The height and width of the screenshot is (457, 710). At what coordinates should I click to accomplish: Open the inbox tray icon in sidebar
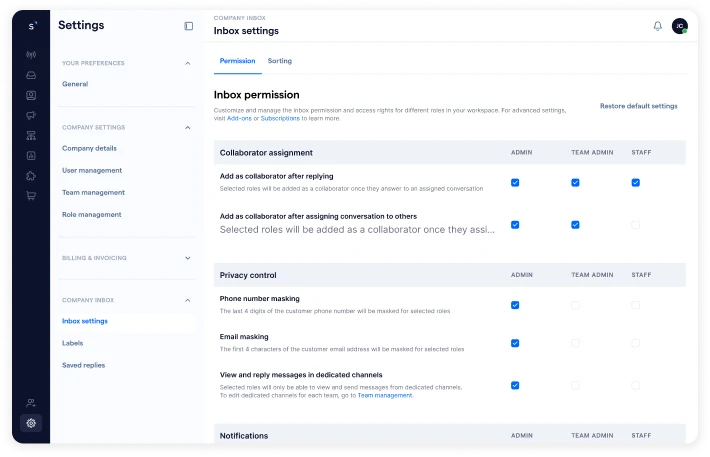[31, 75]
